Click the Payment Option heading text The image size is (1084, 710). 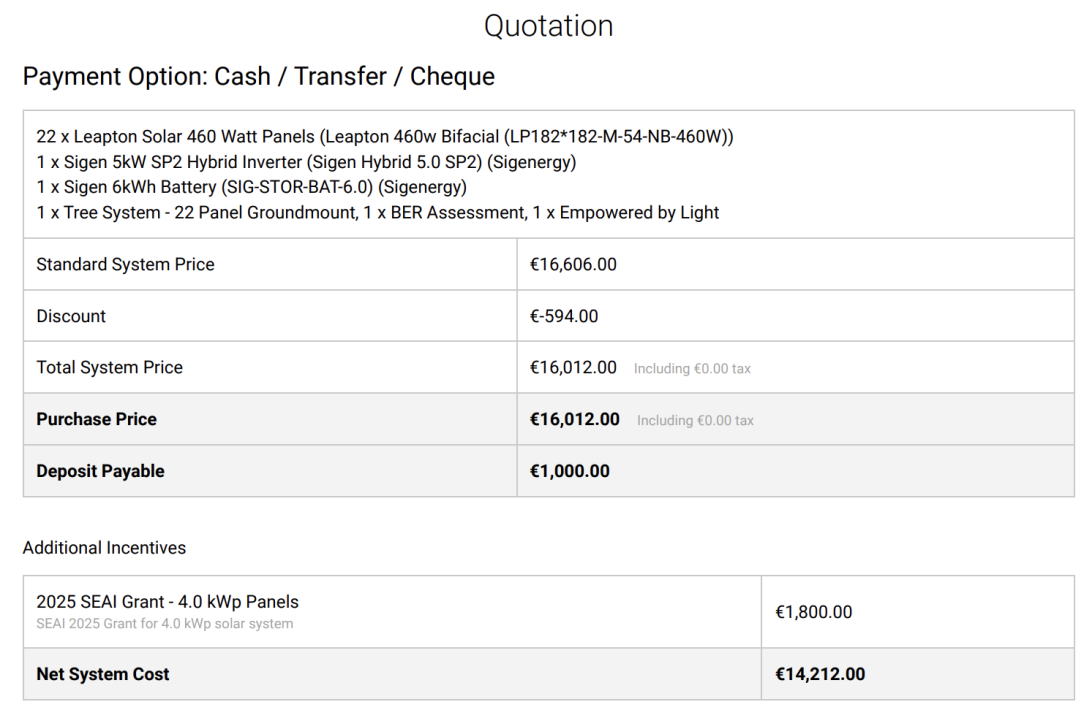(x=258, y=76)
